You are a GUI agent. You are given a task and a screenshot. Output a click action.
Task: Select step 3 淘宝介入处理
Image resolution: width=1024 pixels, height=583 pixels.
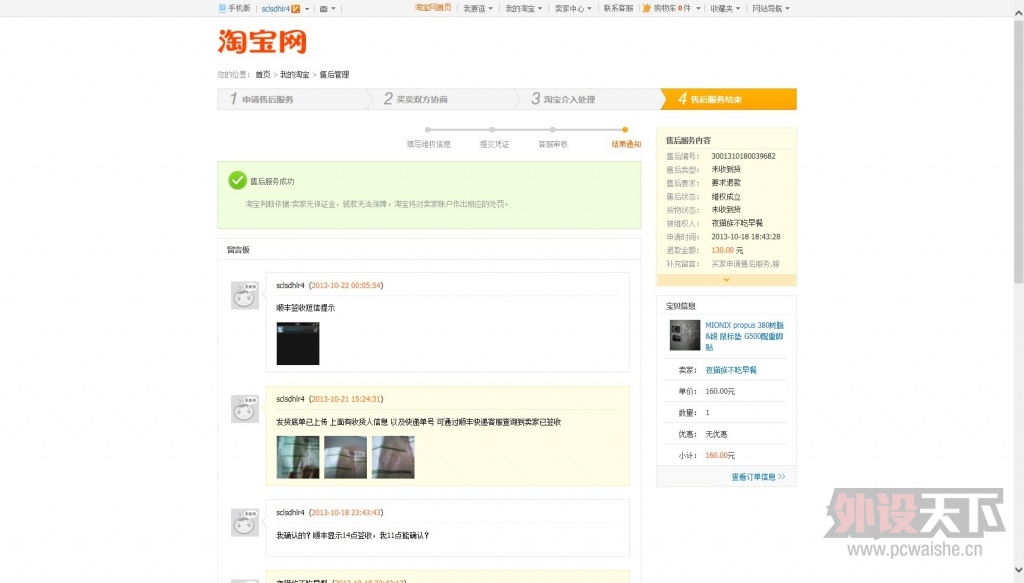[x=589, y=99]
